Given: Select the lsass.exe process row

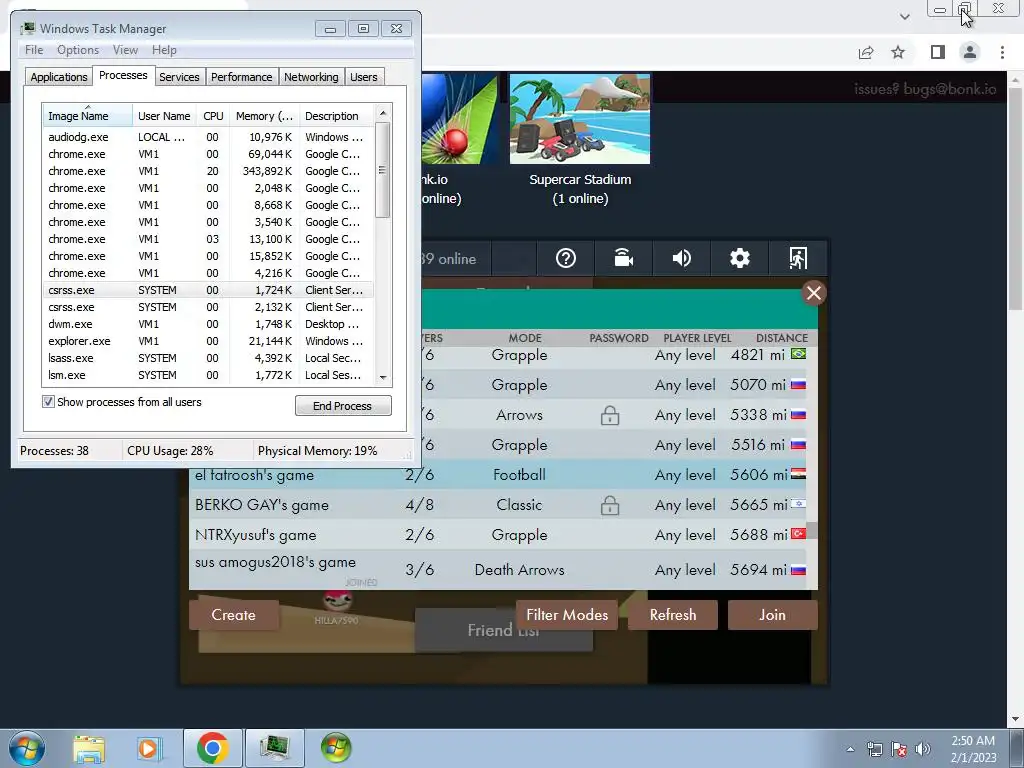Looking at the screenshot, I should pos(208,358).
